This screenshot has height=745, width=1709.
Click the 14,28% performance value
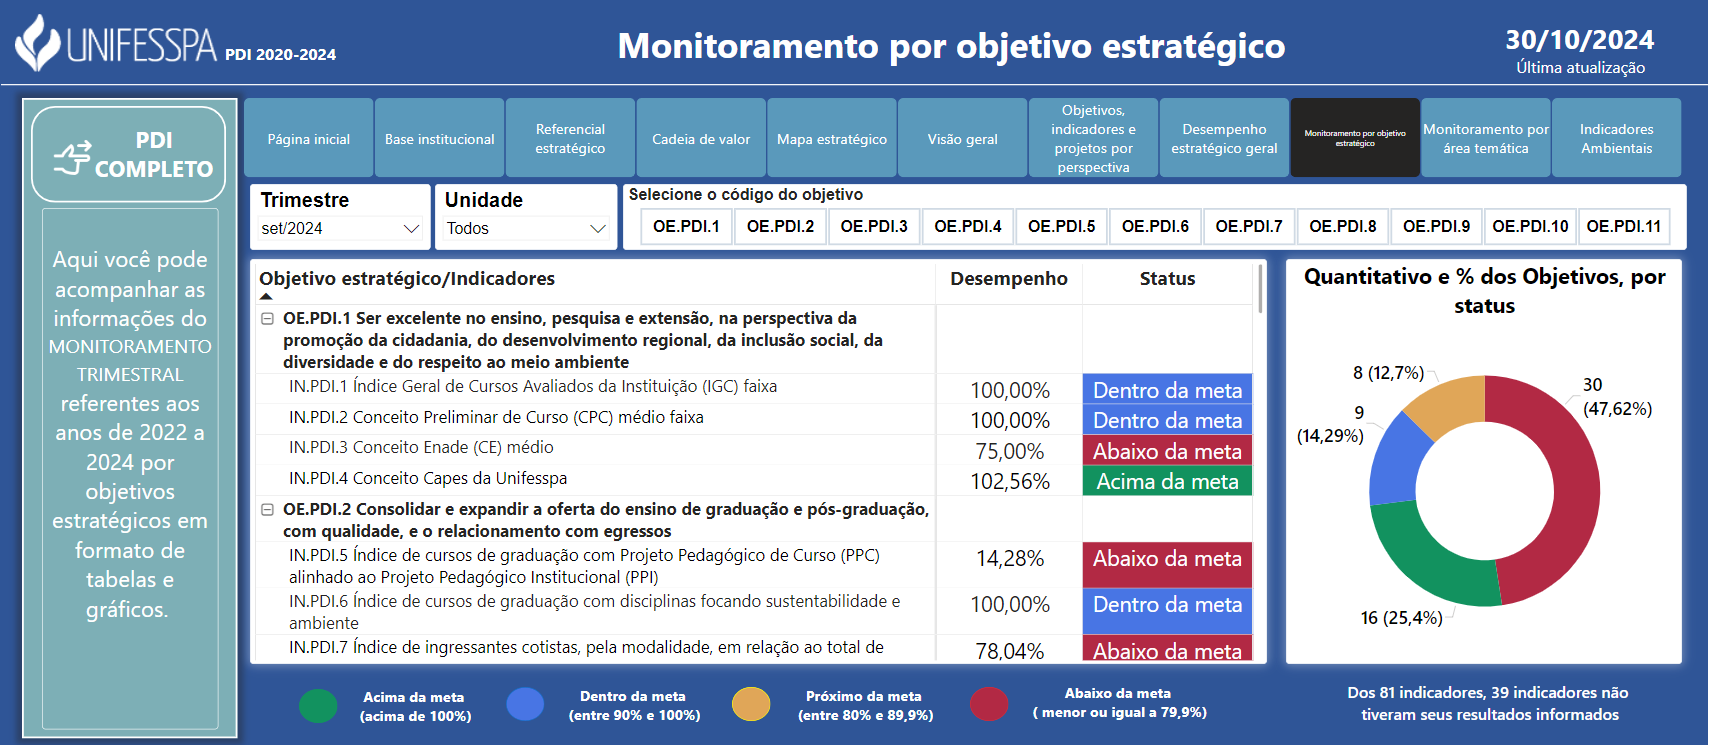pyautogui.click(x=1010, y=559)
